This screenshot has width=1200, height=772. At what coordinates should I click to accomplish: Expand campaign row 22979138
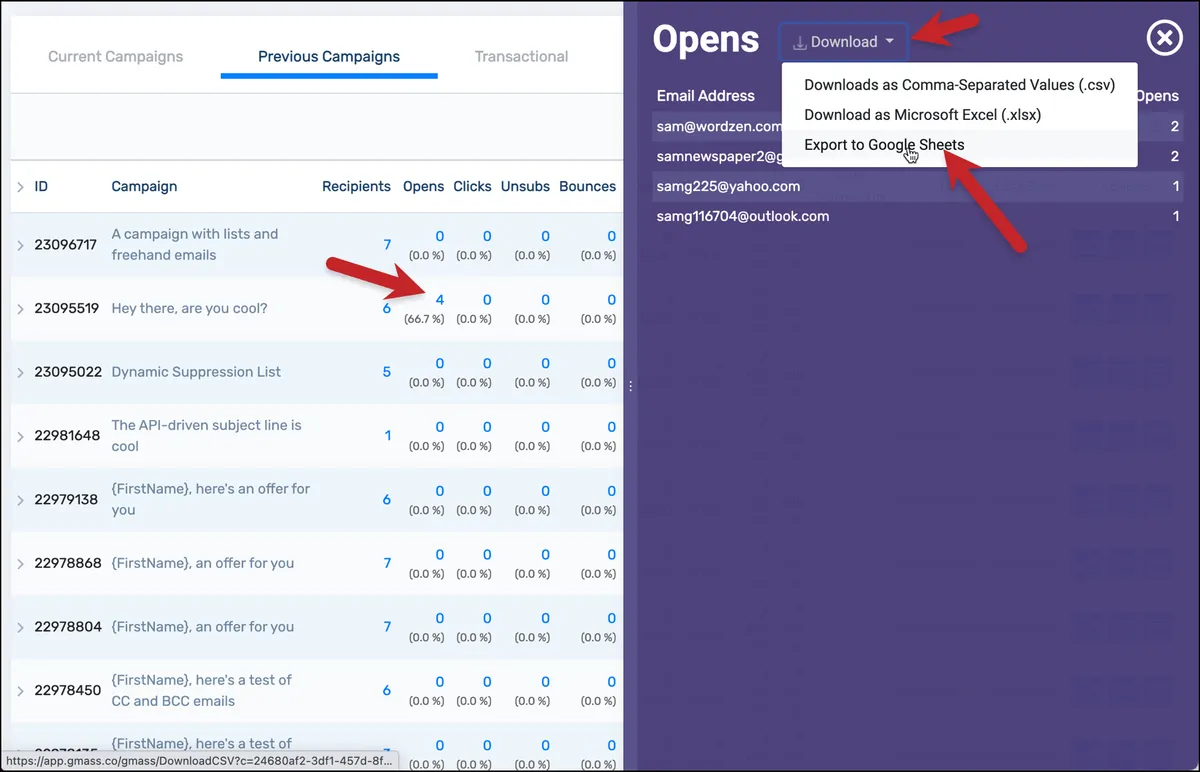(x=20, y=500)
